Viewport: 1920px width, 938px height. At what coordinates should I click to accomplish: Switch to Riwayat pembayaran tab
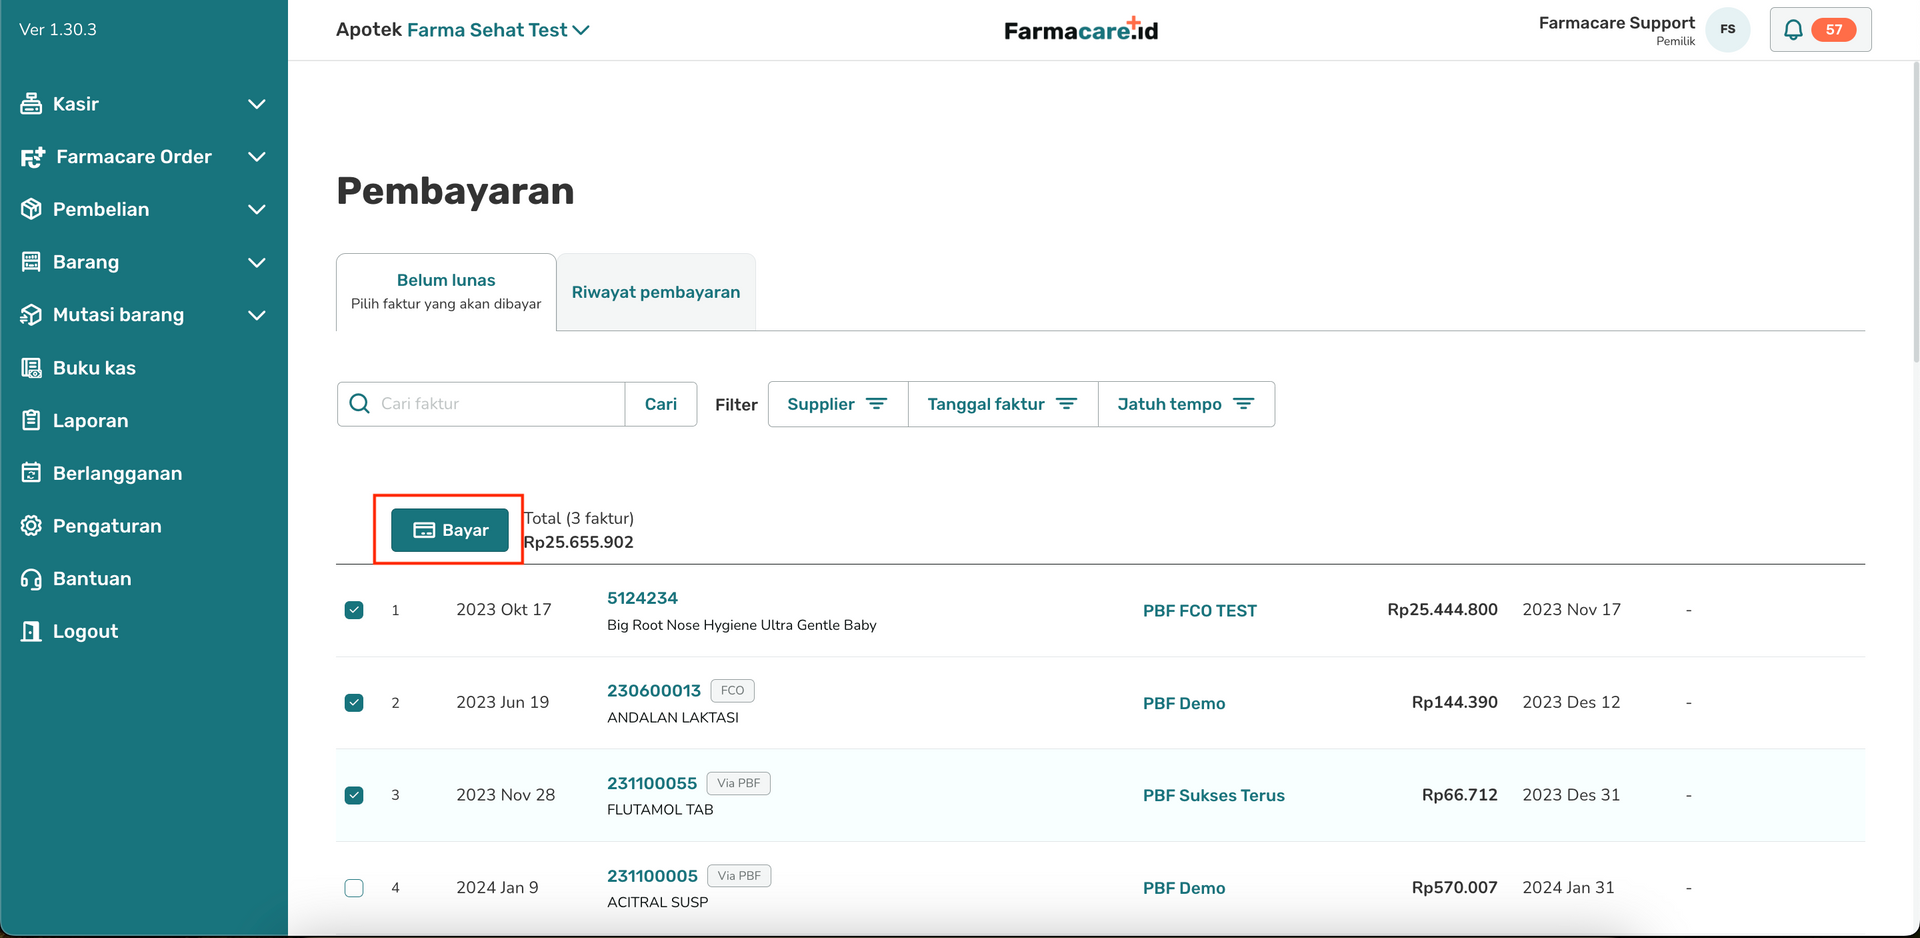tap(656, 292)
